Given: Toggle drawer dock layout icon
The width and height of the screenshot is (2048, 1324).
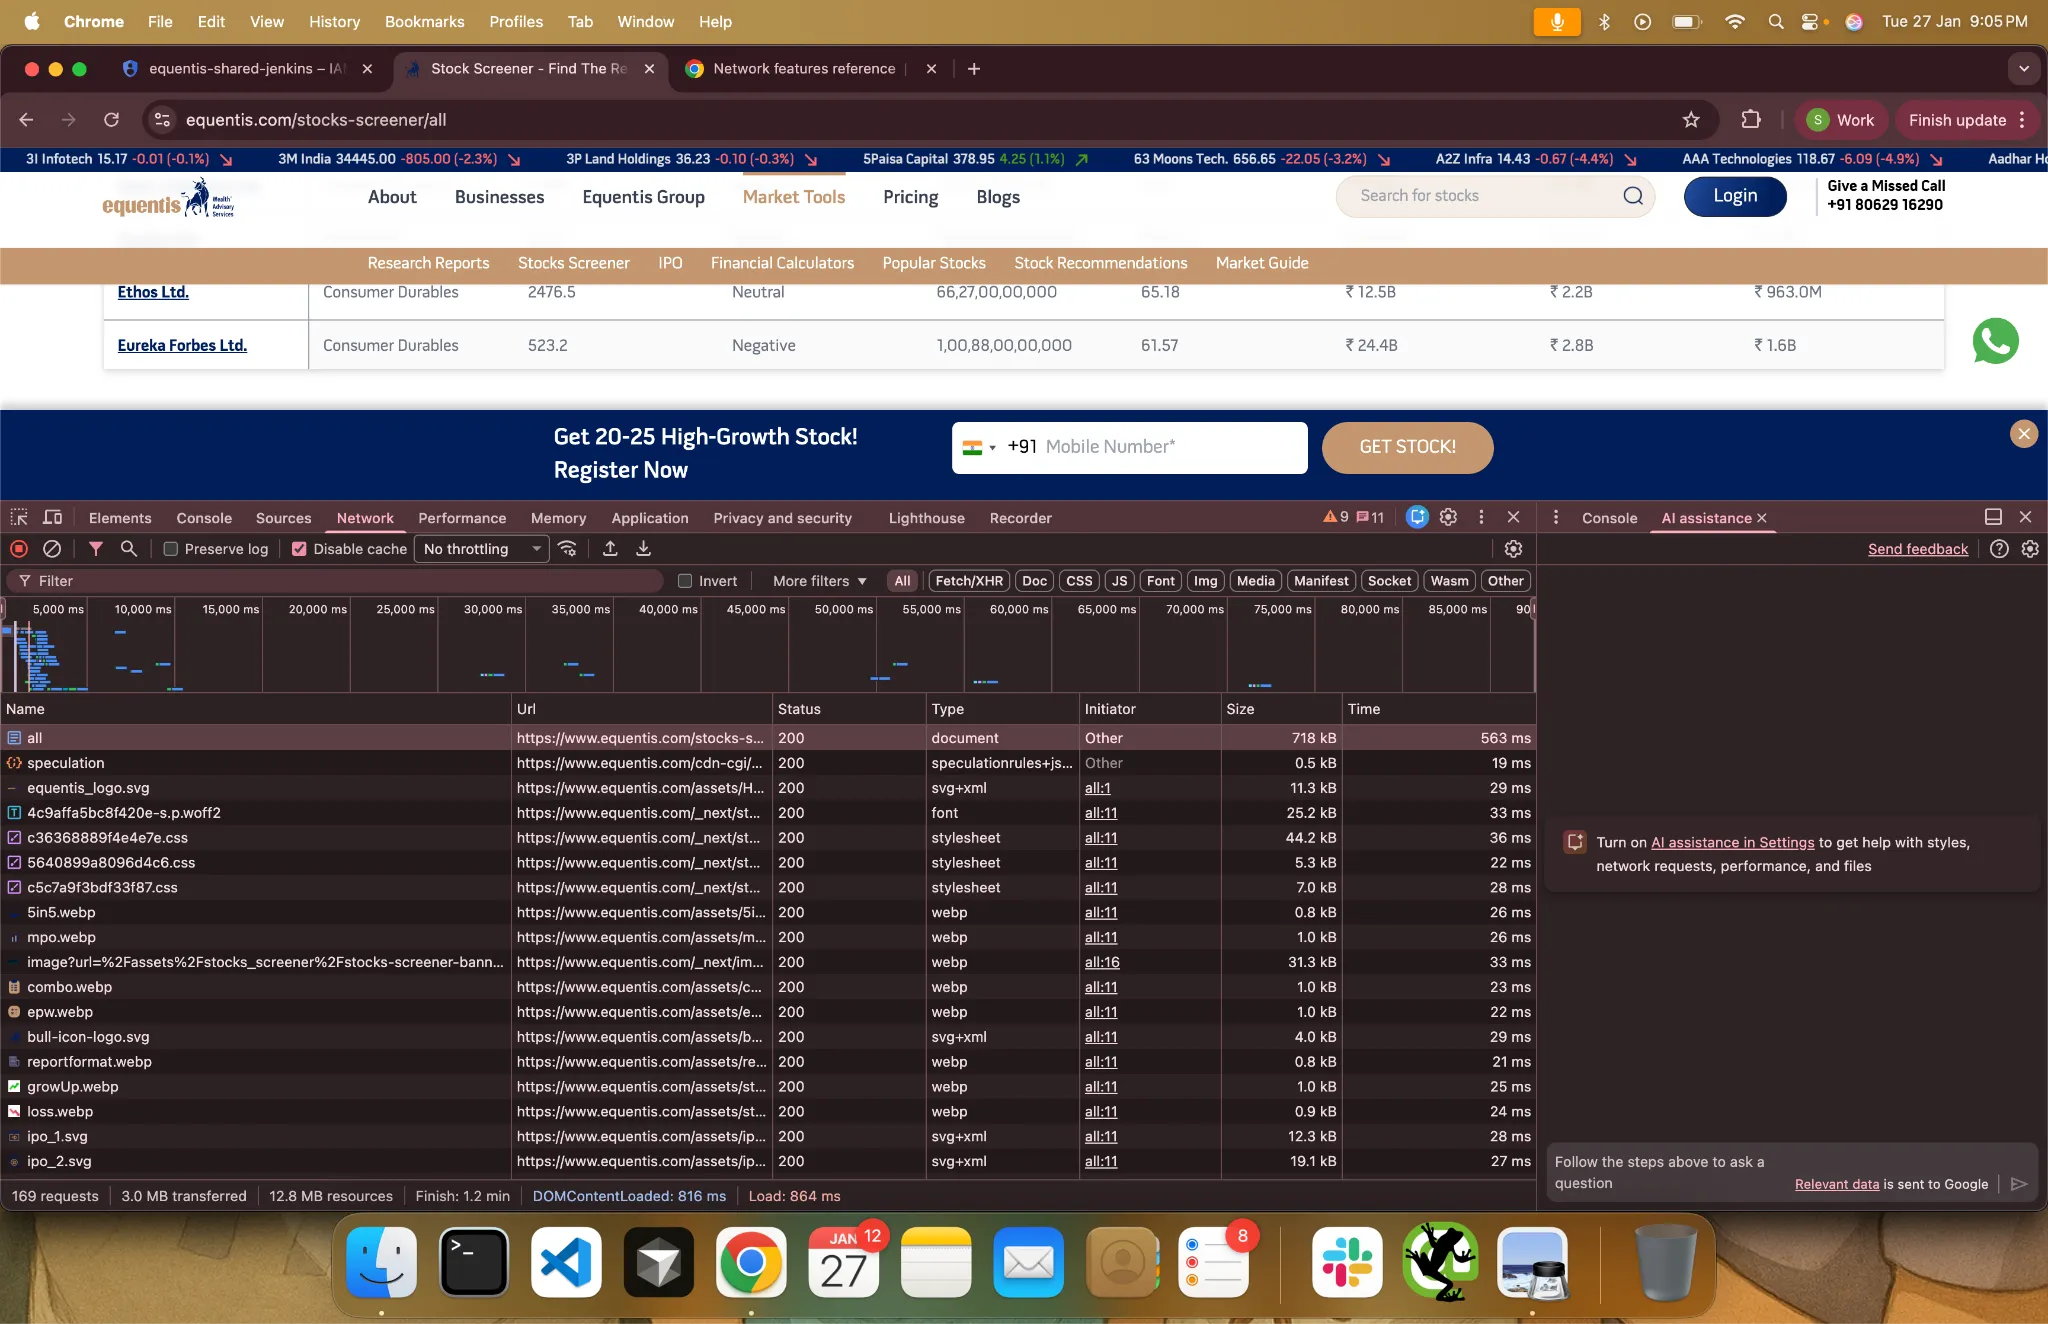Looking at the screenshot, I should click(1993, 517).
